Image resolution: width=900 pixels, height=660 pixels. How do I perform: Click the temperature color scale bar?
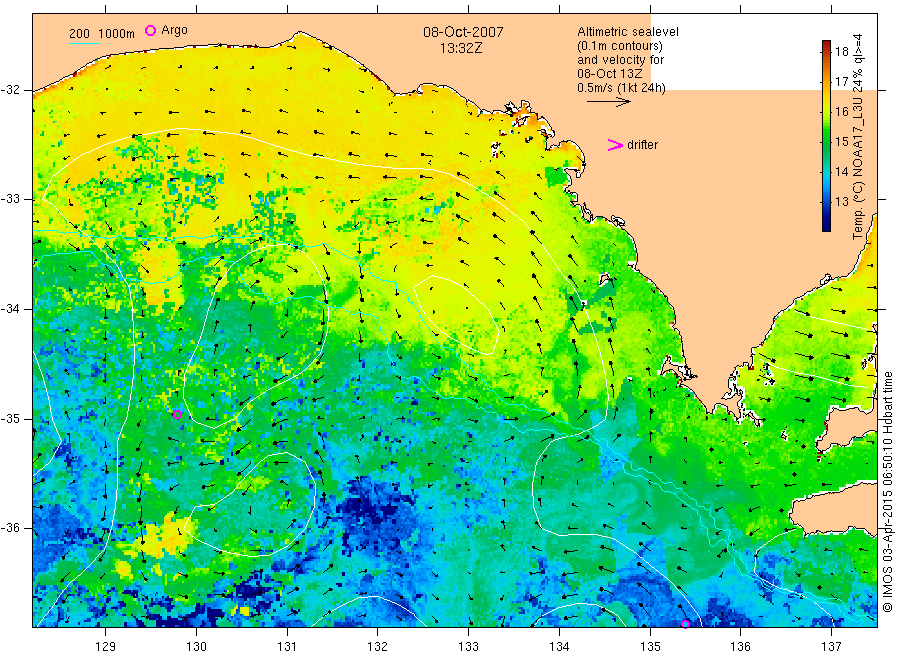pos(827,136)
